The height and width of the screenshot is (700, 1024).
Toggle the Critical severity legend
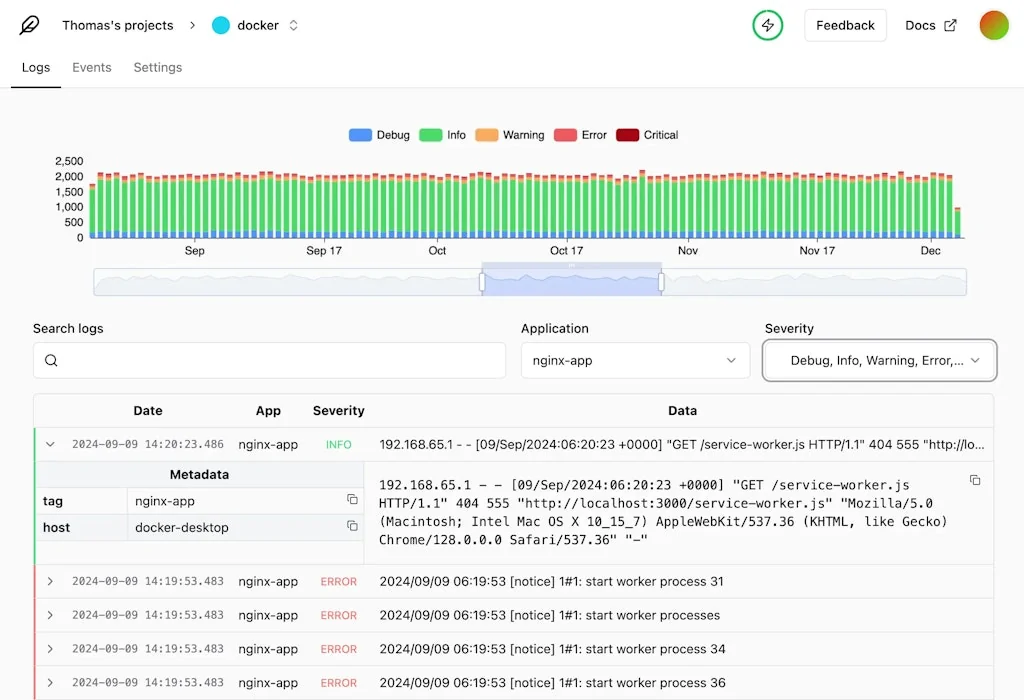[x=646, y=134]
